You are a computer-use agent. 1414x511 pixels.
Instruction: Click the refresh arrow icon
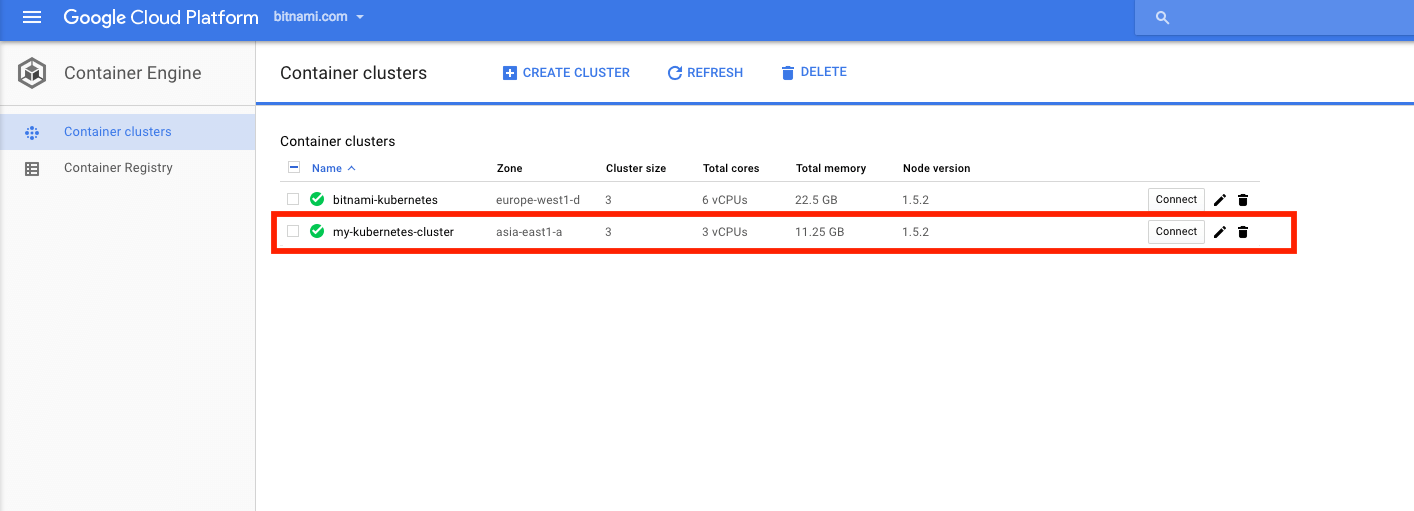point(675,73)
